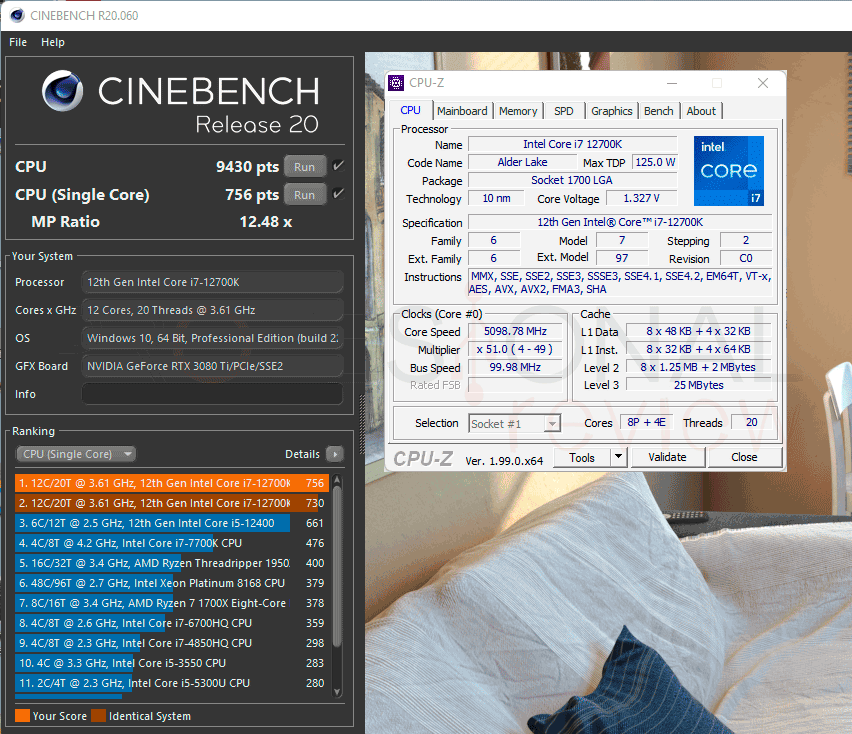This screenshot has width=852, height=734.
Task: Switch to the SPD tab
Action: pos(563,111)
